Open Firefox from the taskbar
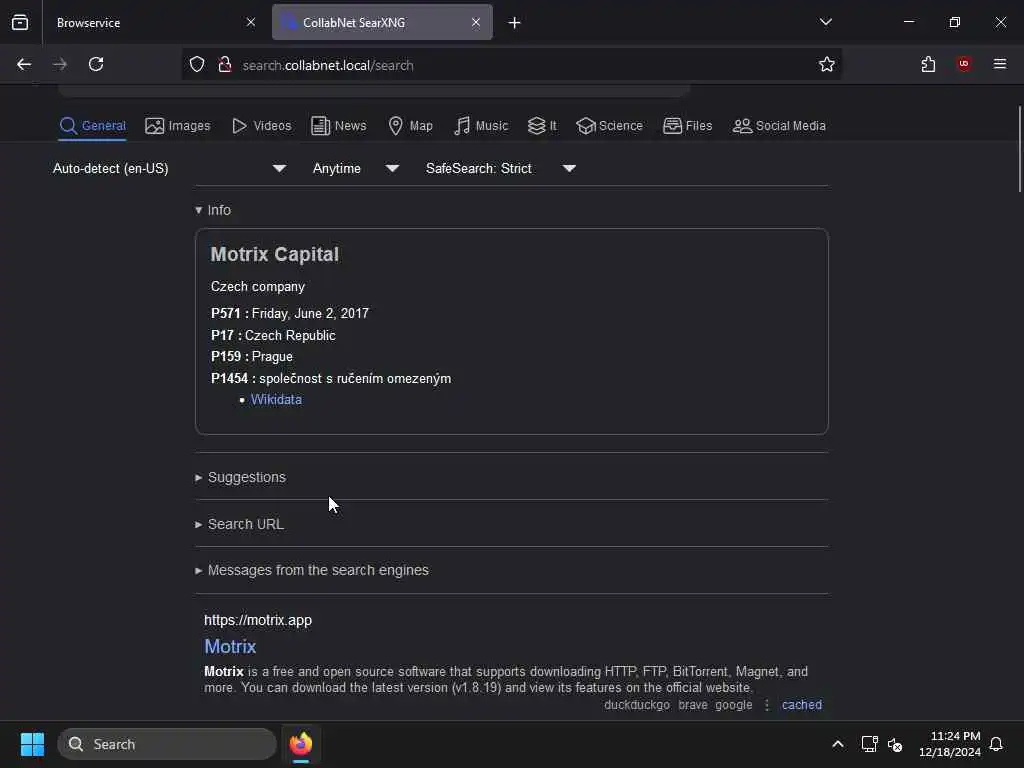This screenshot has height=768, width=1024. coord(301,744)
